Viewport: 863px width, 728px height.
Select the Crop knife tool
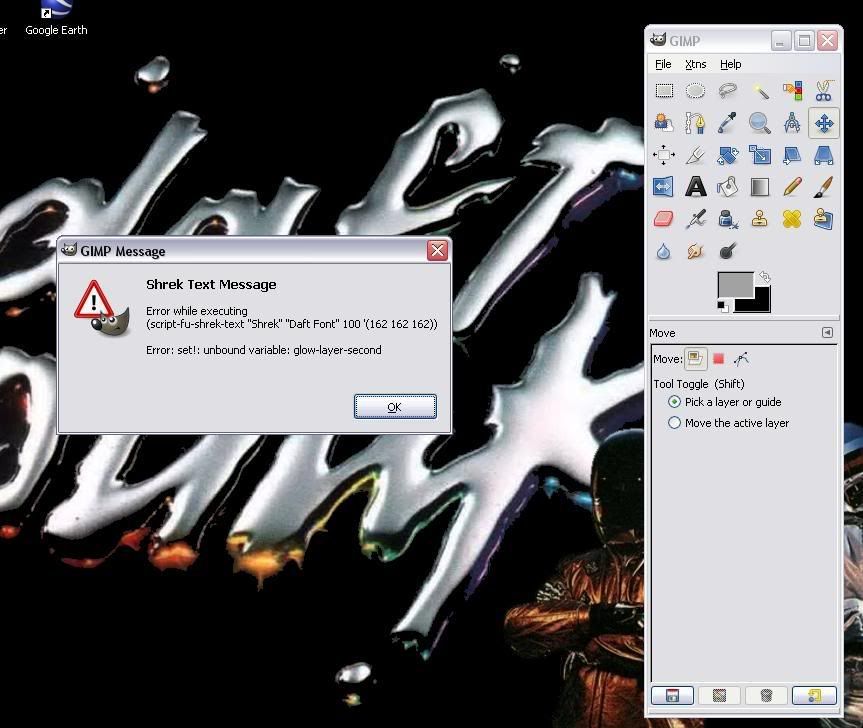[695, 155]
